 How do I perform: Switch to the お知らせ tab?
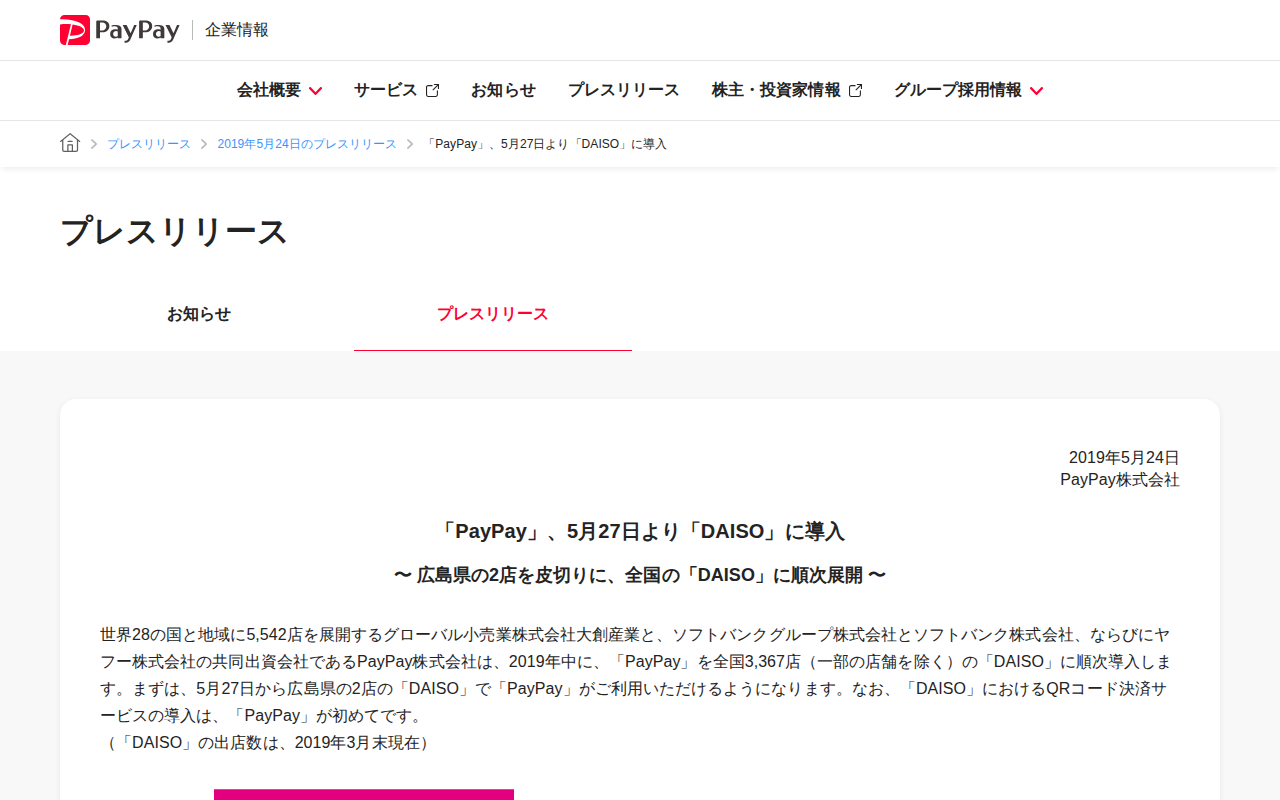click(x=199, y=314)
